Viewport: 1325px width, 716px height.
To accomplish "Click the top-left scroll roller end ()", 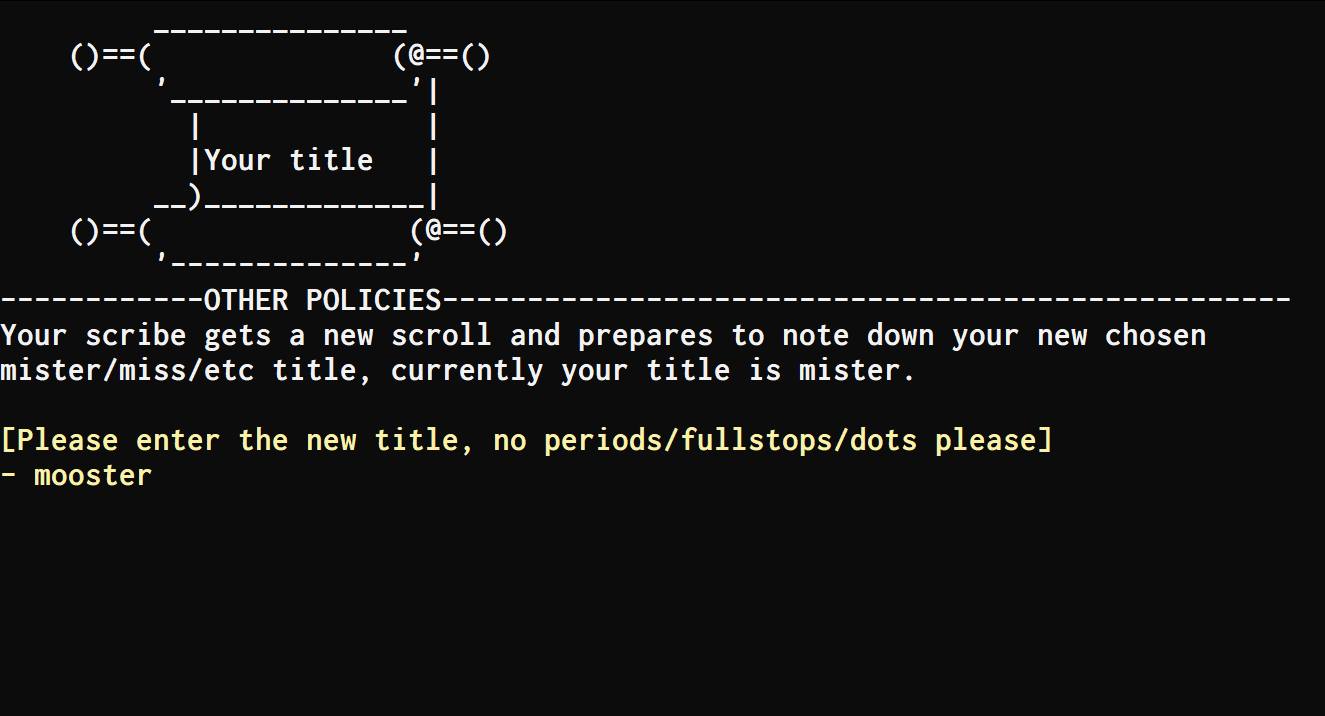I will coord(85,56).
